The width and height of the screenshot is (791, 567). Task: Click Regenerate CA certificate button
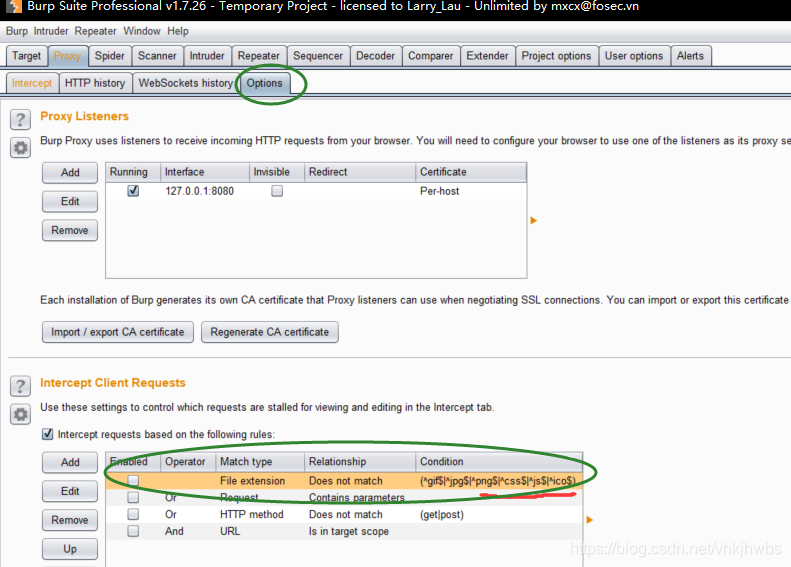tap(269, 332)
